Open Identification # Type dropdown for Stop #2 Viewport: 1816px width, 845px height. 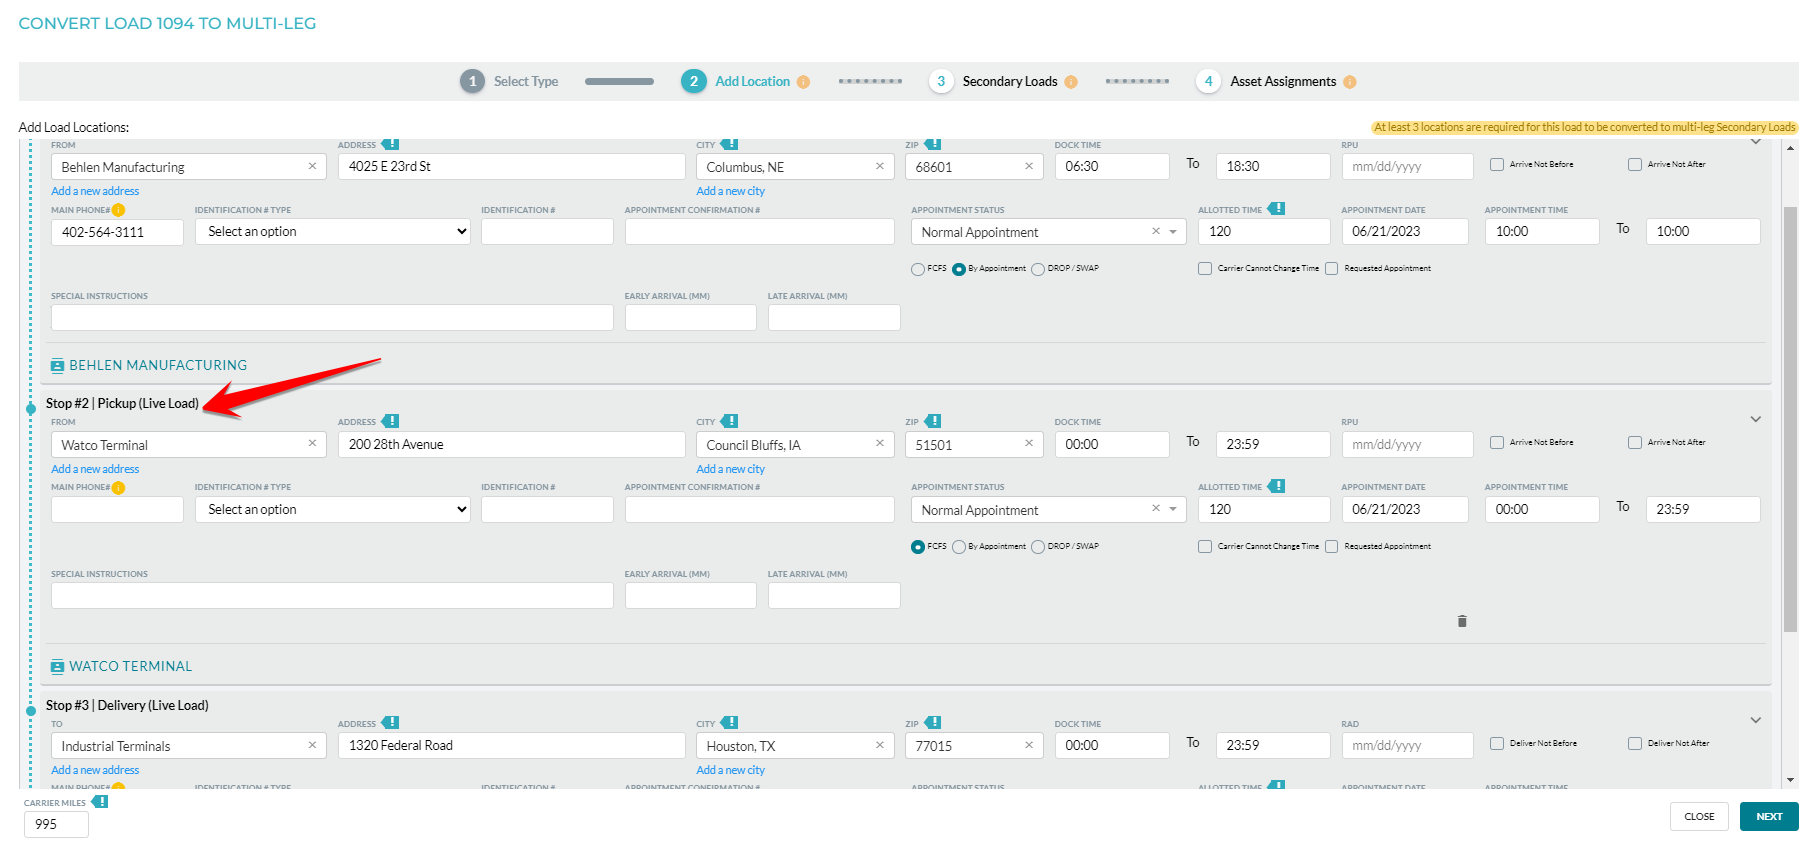pos(332,510)
